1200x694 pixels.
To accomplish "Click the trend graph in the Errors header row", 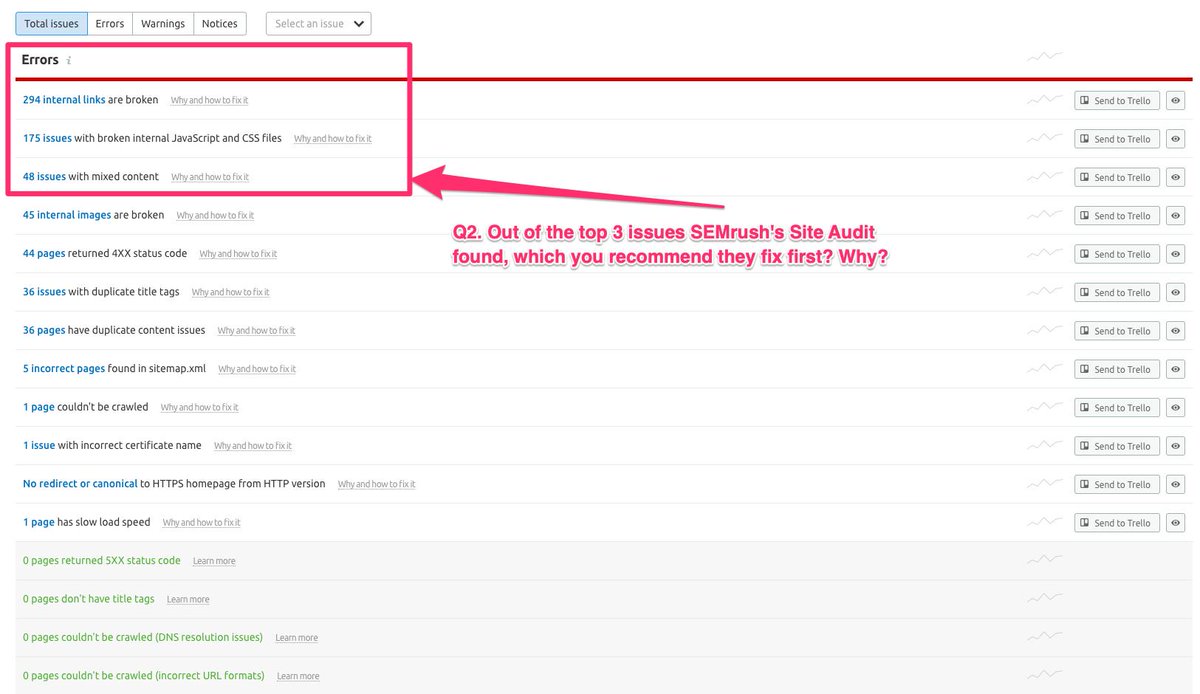I will click(1044, 57).
